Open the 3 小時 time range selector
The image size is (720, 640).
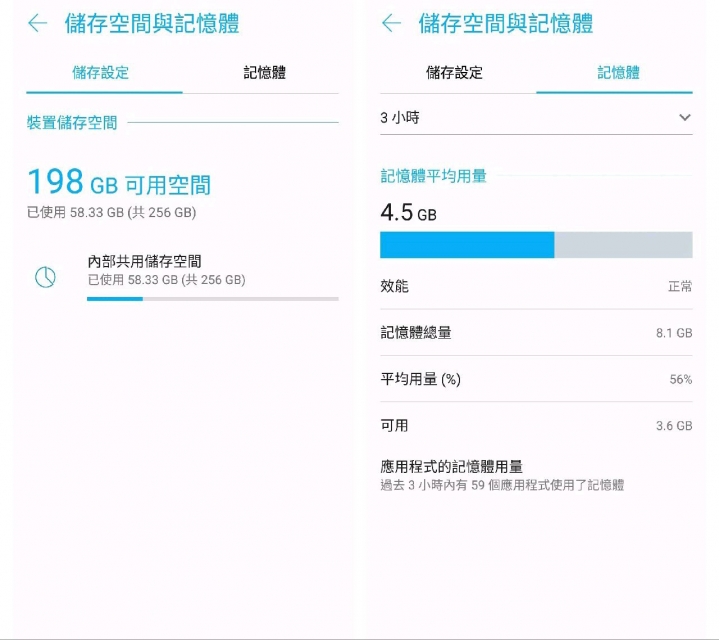536,118
